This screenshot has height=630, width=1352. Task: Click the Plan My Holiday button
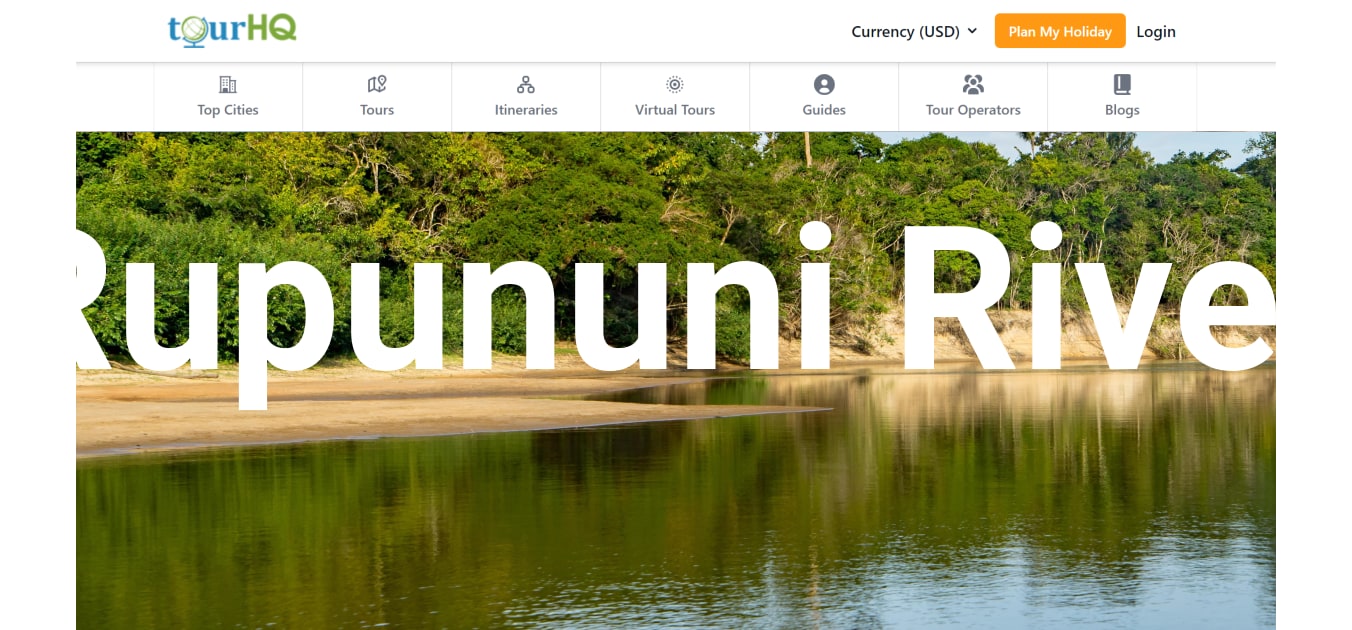(x=1060, y=31)
